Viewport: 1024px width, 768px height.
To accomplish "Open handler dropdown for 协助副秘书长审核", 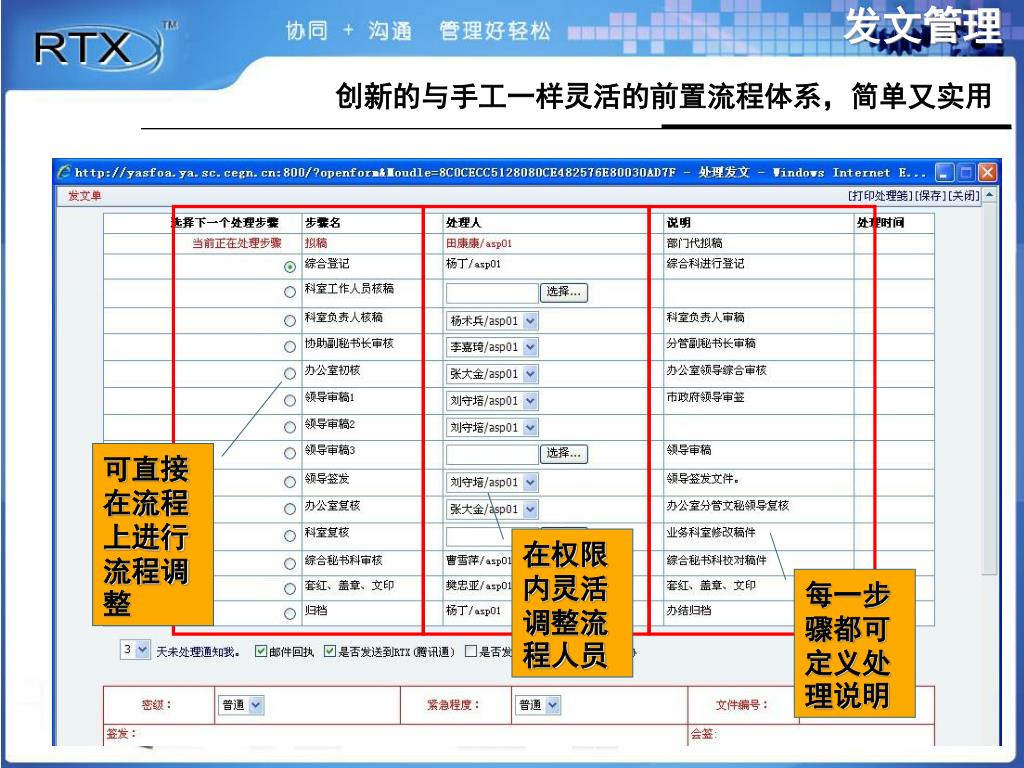I will coord(530,347).
